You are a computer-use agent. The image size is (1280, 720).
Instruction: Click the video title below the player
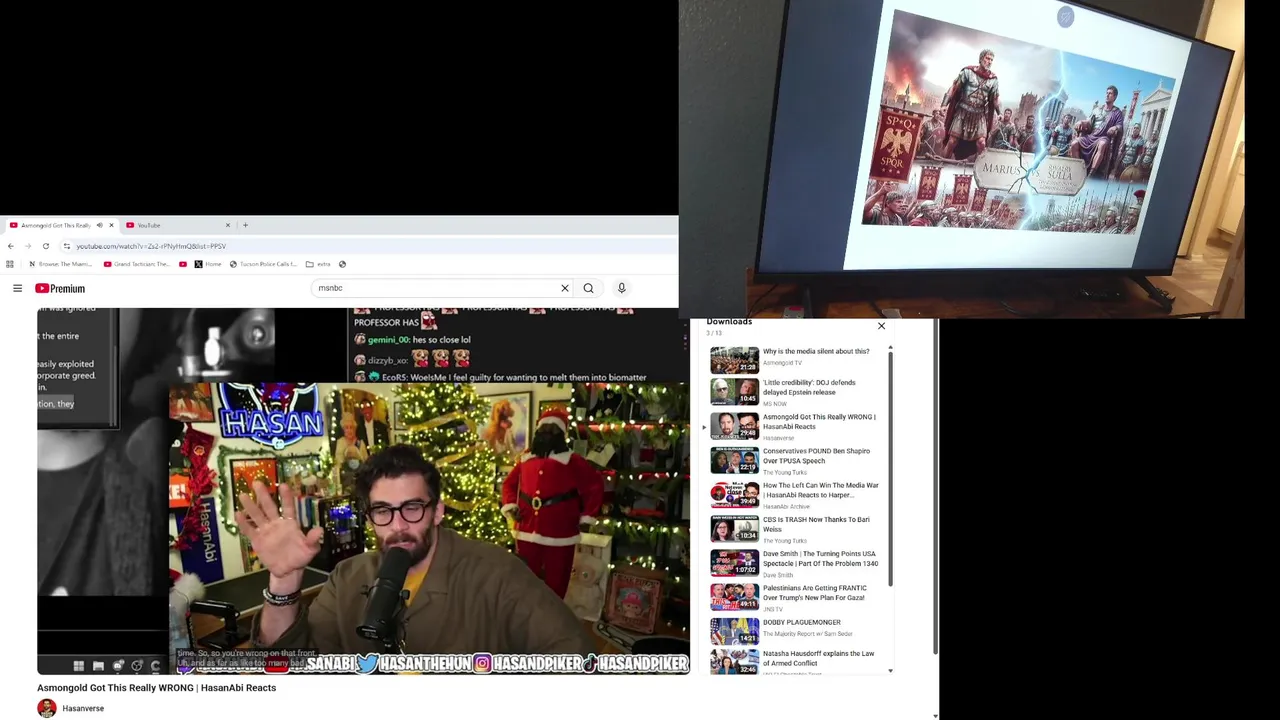[156, 688]
